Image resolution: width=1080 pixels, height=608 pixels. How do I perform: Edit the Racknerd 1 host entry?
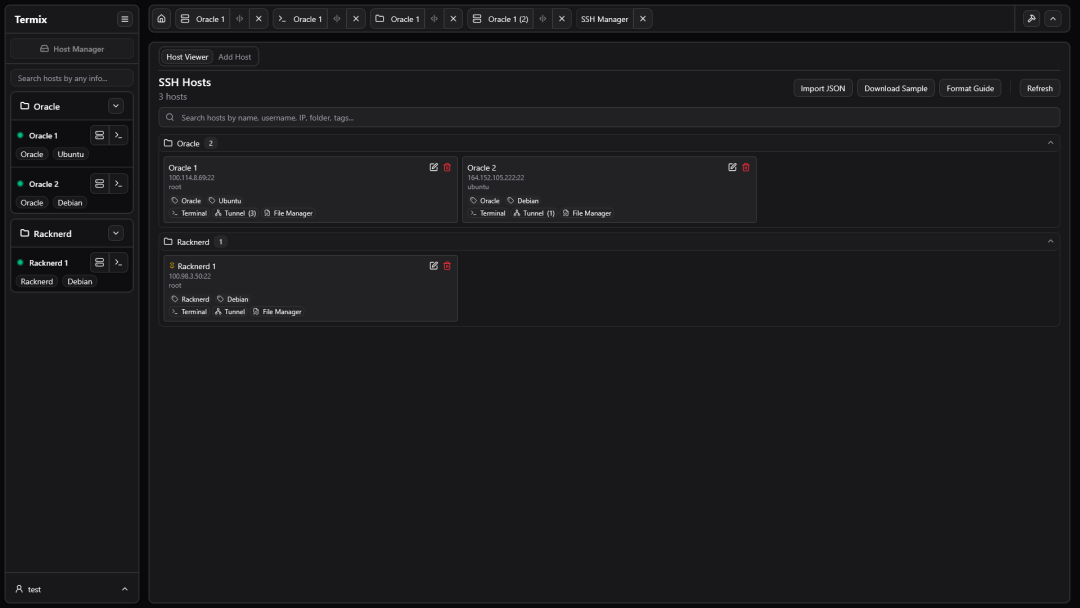pyautogui.click(x=434, y=266)
